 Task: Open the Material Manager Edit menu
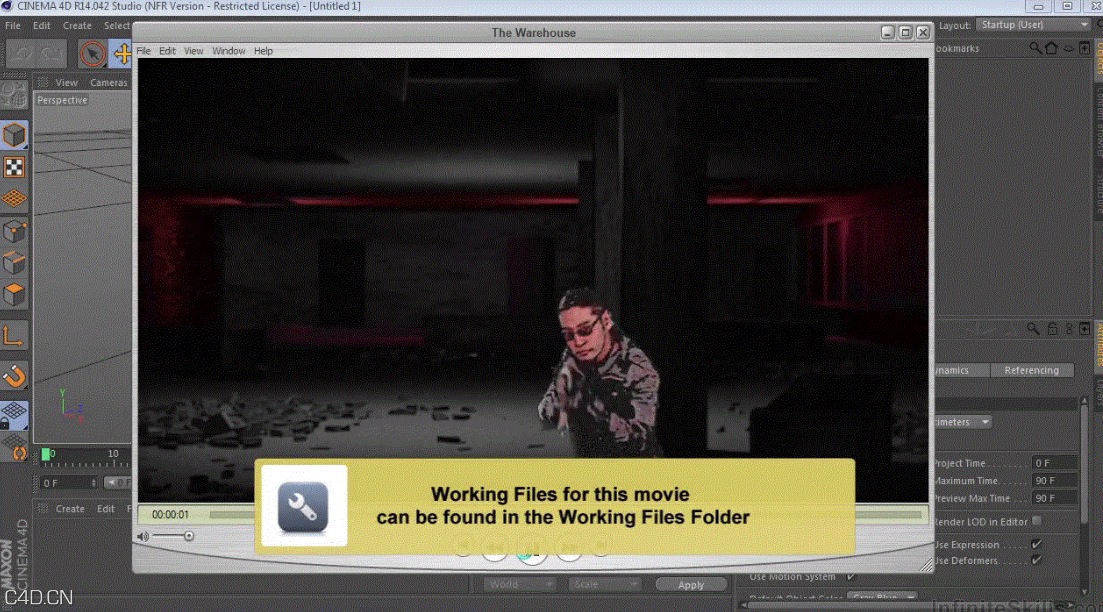point(106,509)
